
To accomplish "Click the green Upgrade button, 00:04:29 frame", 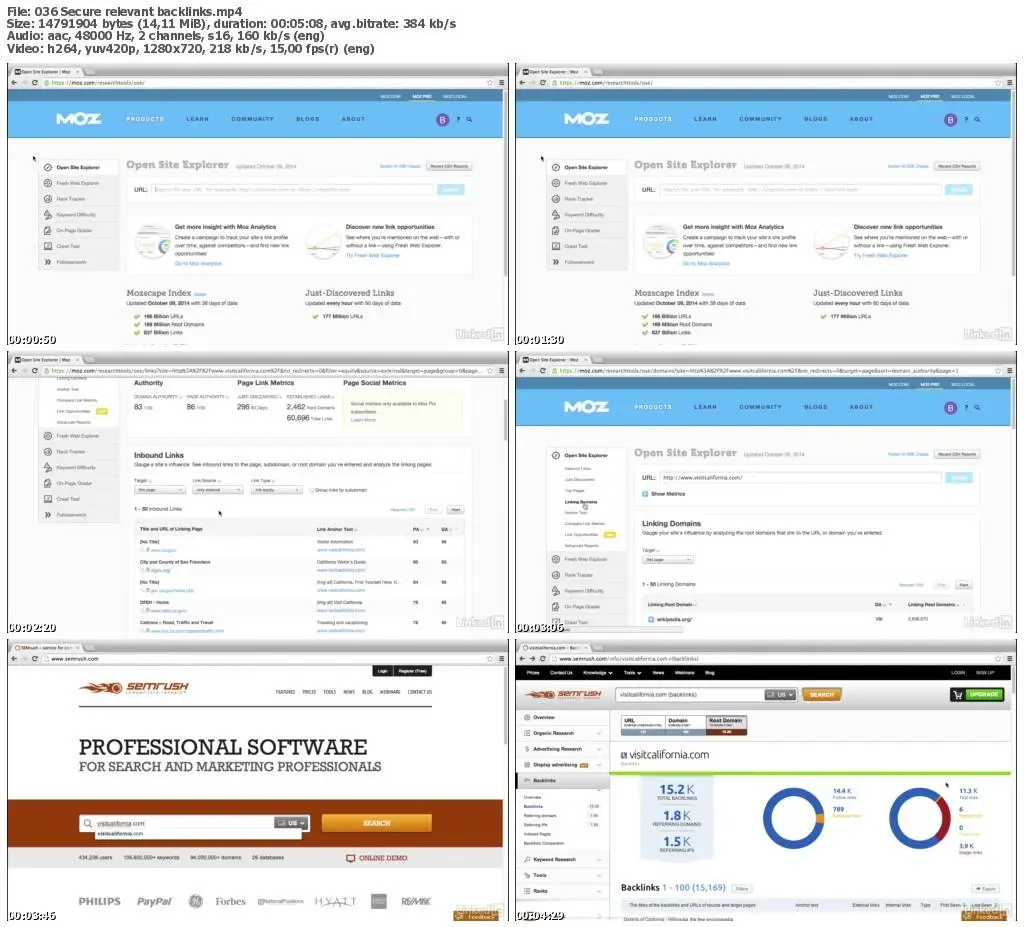I will (984, 694).
